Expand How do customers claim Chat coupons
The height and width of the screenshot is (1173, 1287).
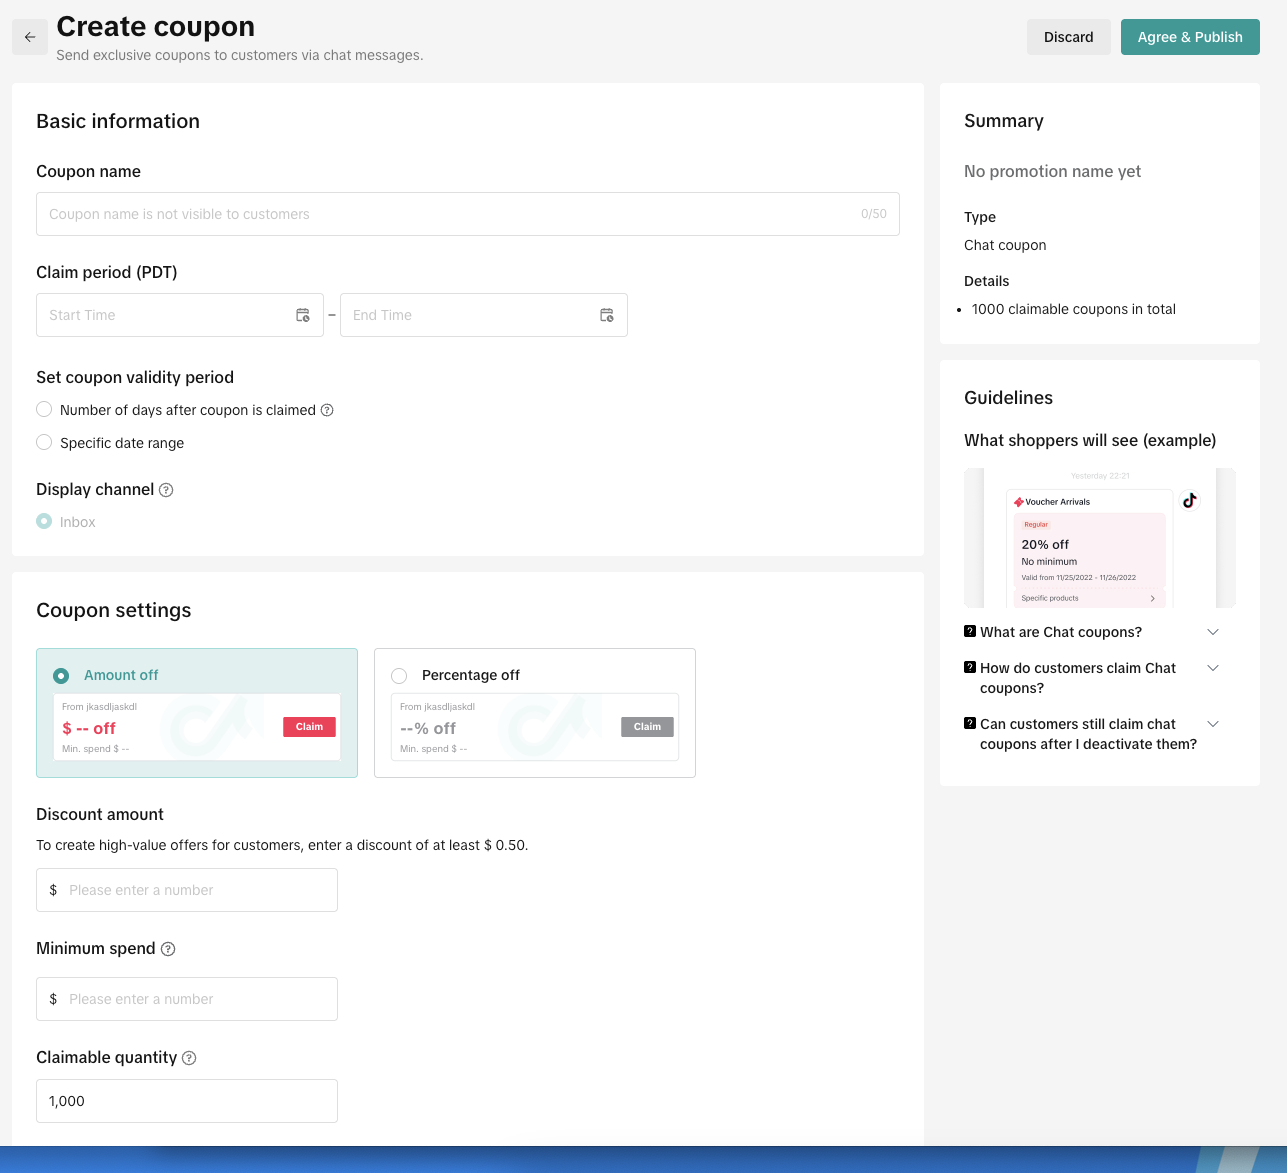click(1213, 668)
